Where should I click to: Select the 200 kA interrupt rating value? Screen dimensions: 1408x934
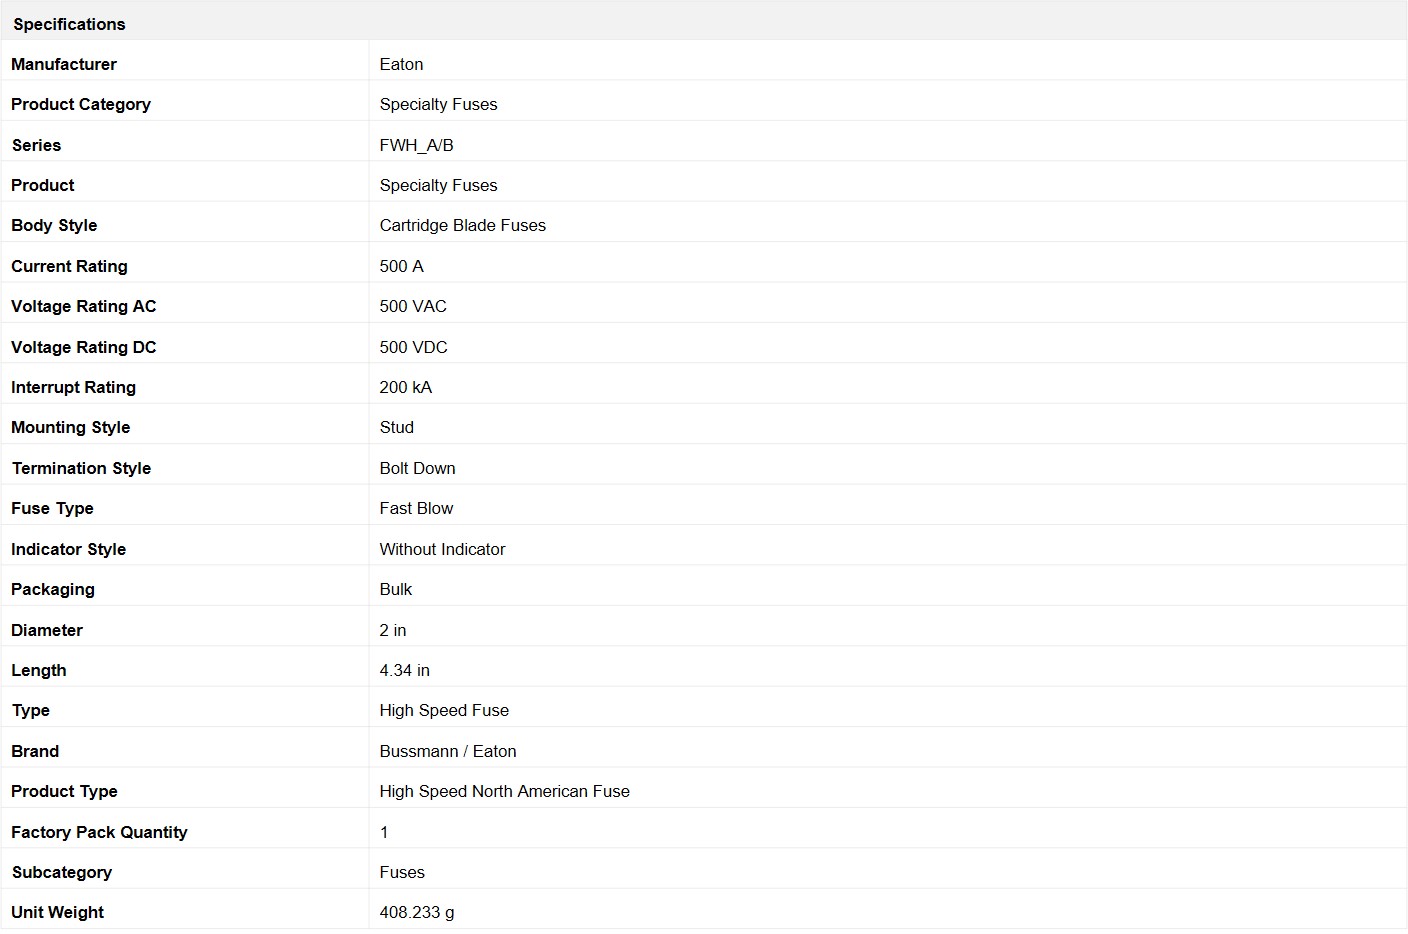click(x=405, y=387)
